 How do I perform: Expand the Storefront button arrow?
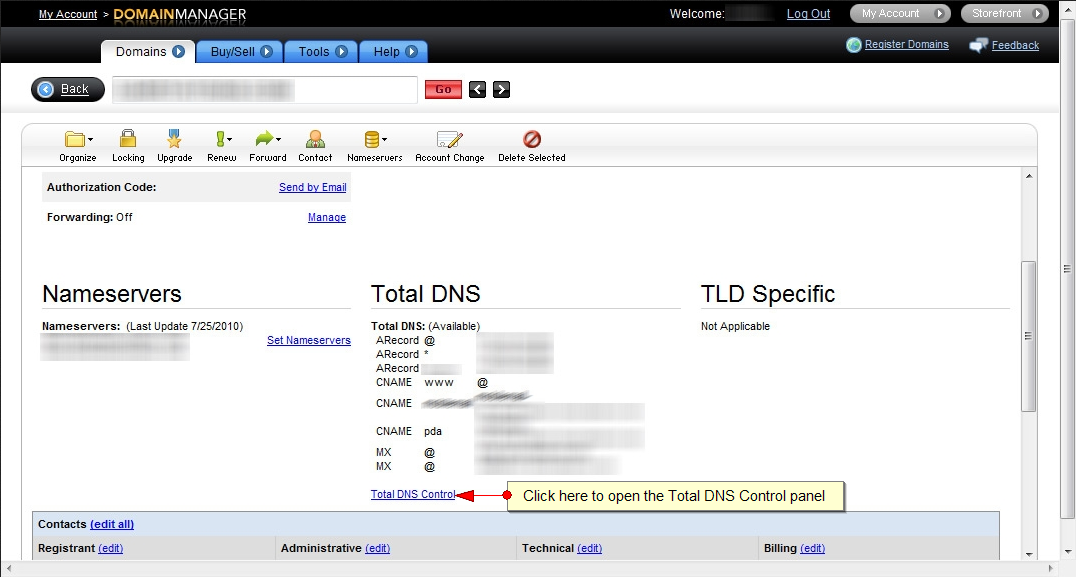click(x=1038, y=14)
